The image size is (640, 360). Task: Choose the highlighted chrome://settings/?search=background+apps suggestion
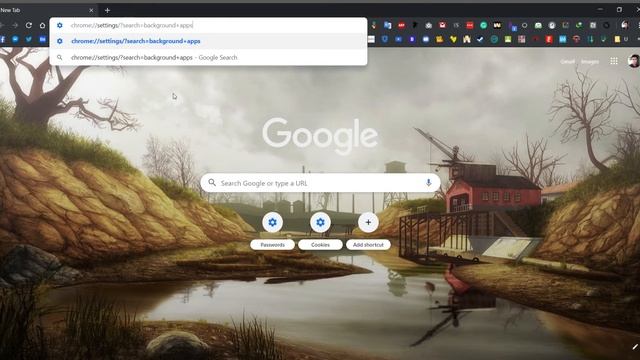[x=208, y=41]
